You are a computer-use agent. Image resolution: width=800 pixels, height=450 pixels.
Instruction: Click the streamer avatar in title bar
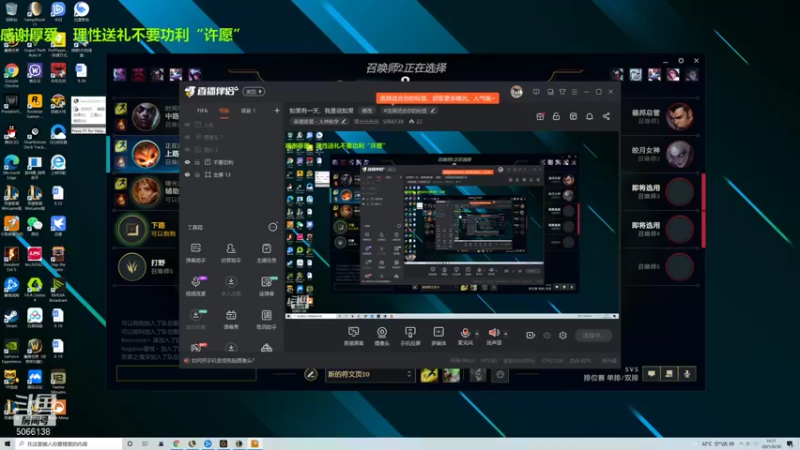pyautogui.click(x=516, y=92)
